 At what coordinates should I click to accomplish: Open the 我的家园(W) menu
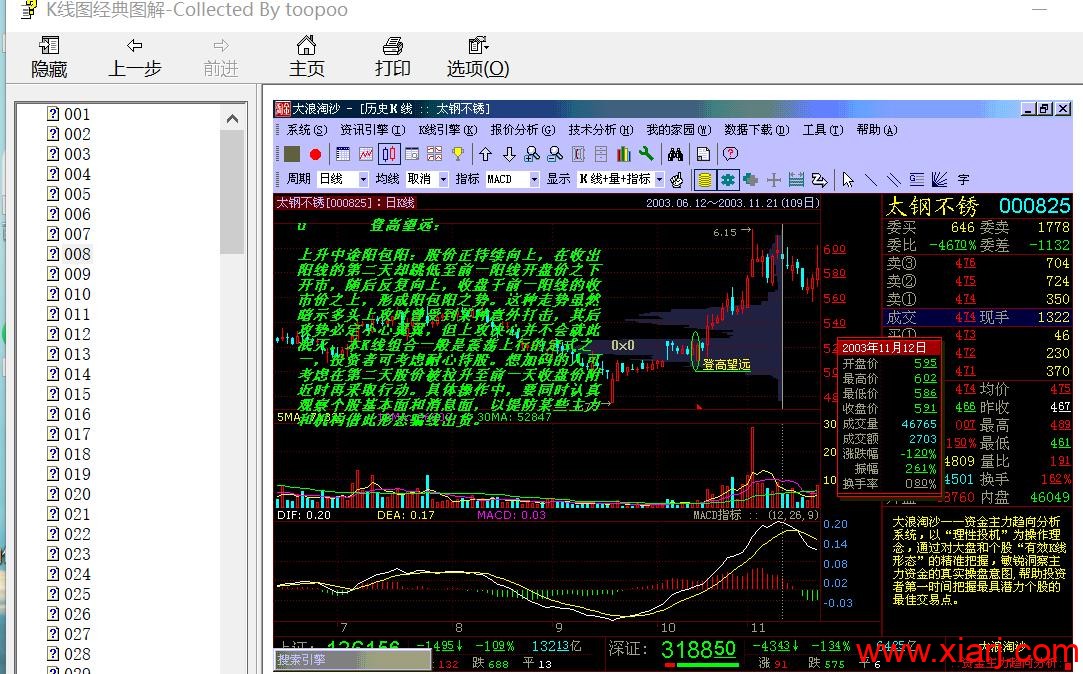click(679, 130)
